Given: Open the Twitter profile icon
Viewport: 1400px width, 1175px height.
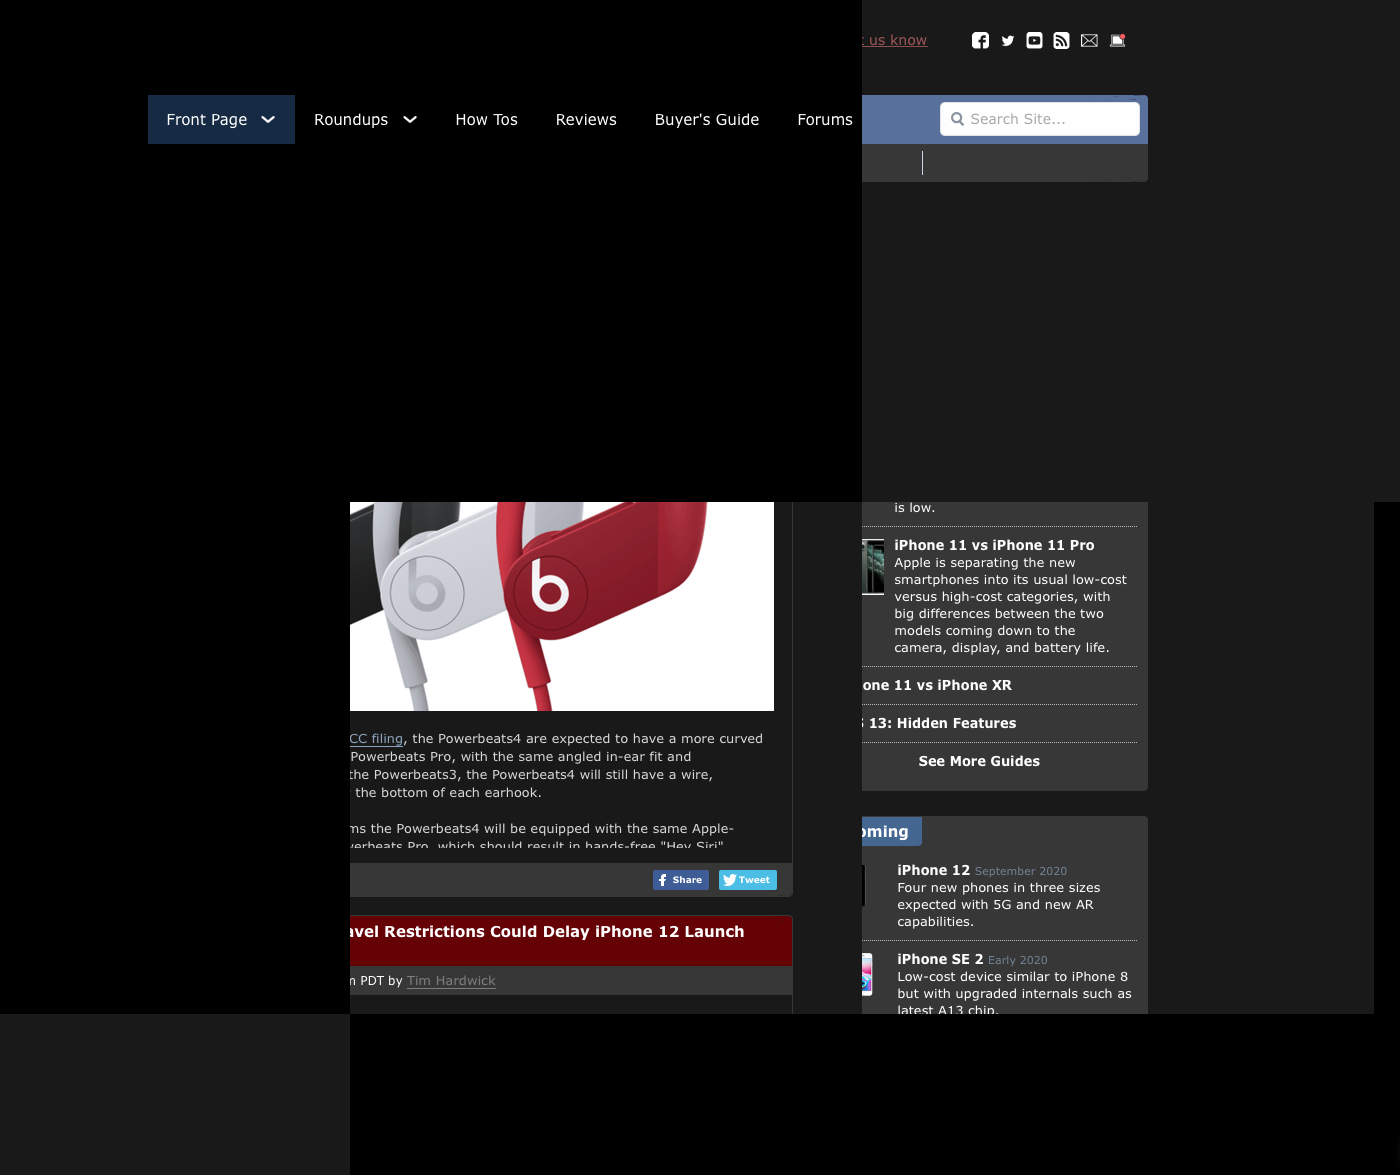Looking at the screenshot, I should [x=1007, y=41].
